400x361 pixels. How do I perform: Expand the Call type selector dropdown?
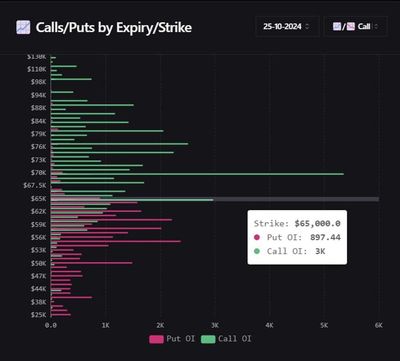click(x=356, y=26)
